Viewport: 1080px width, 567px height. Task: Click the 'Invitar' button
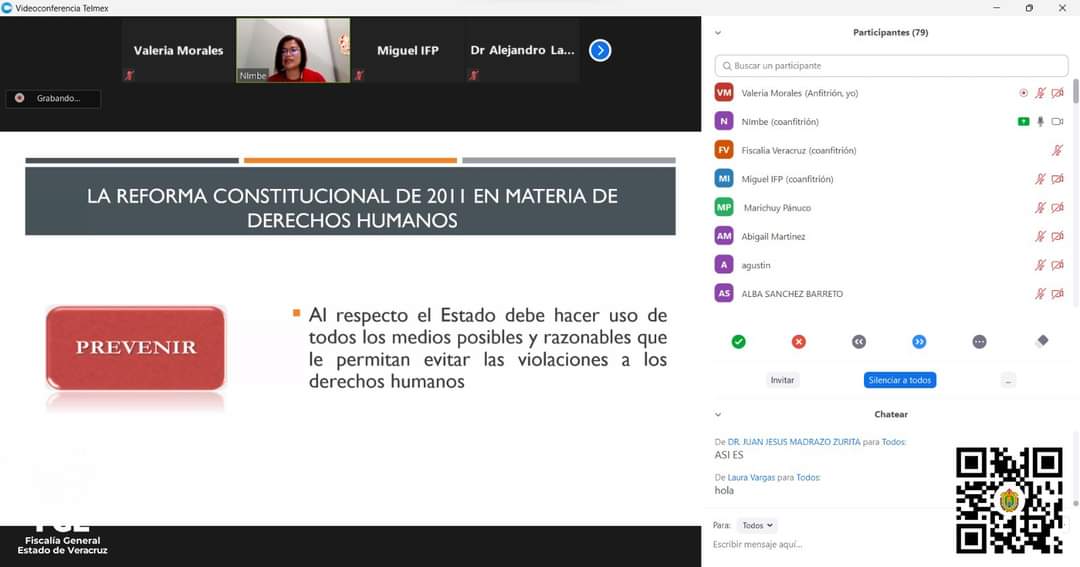[x=782, y=380]
